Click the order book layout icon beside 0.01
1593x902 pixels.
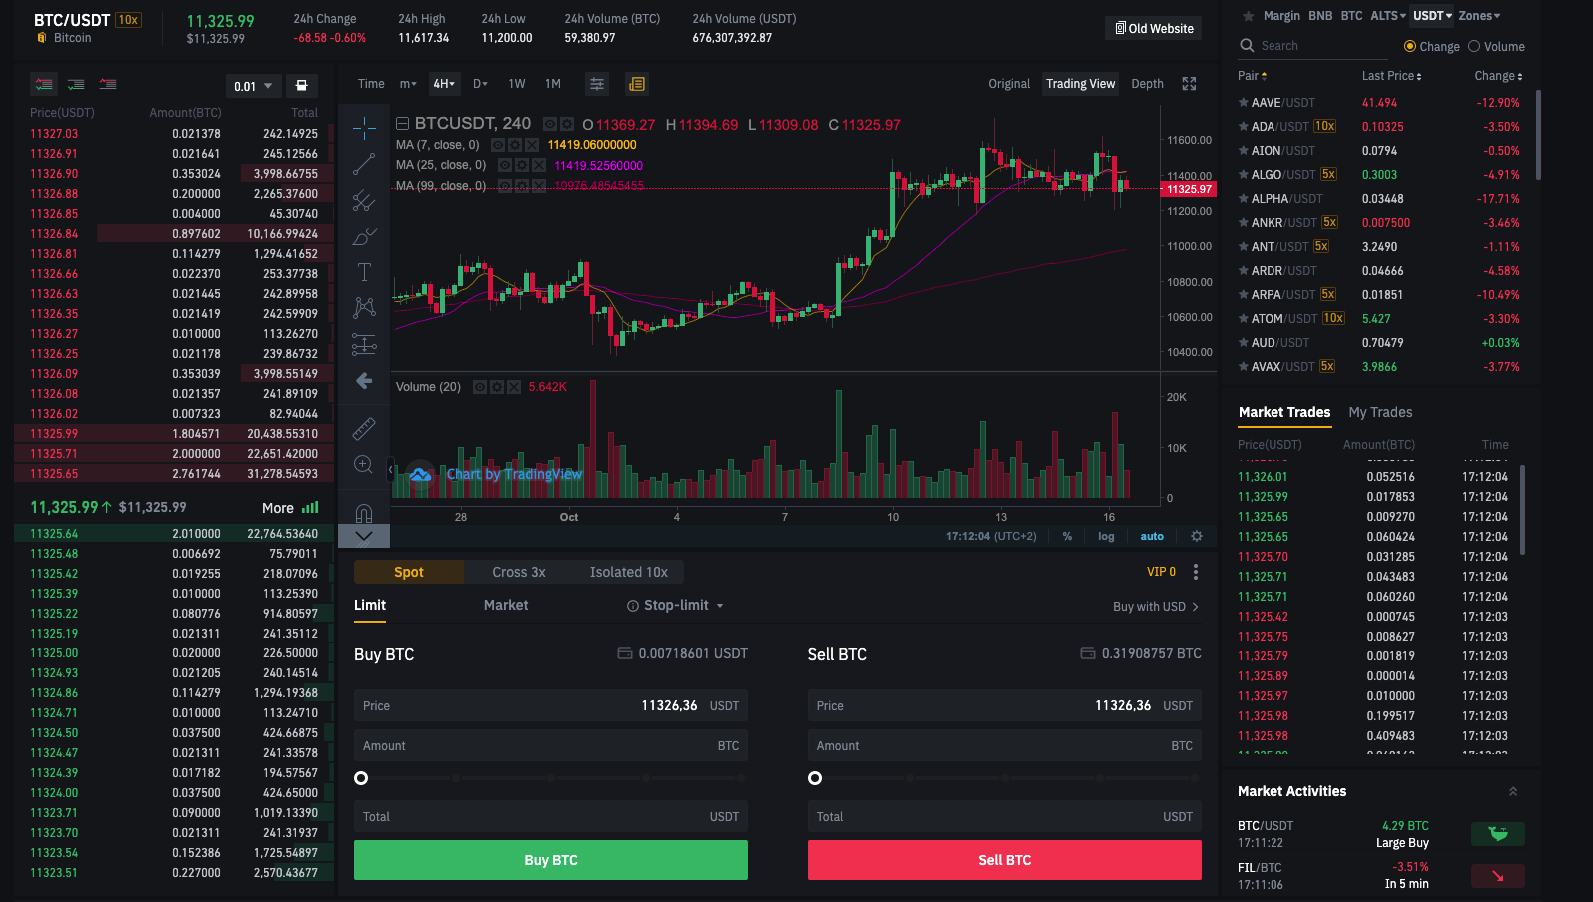pos(301,86)
